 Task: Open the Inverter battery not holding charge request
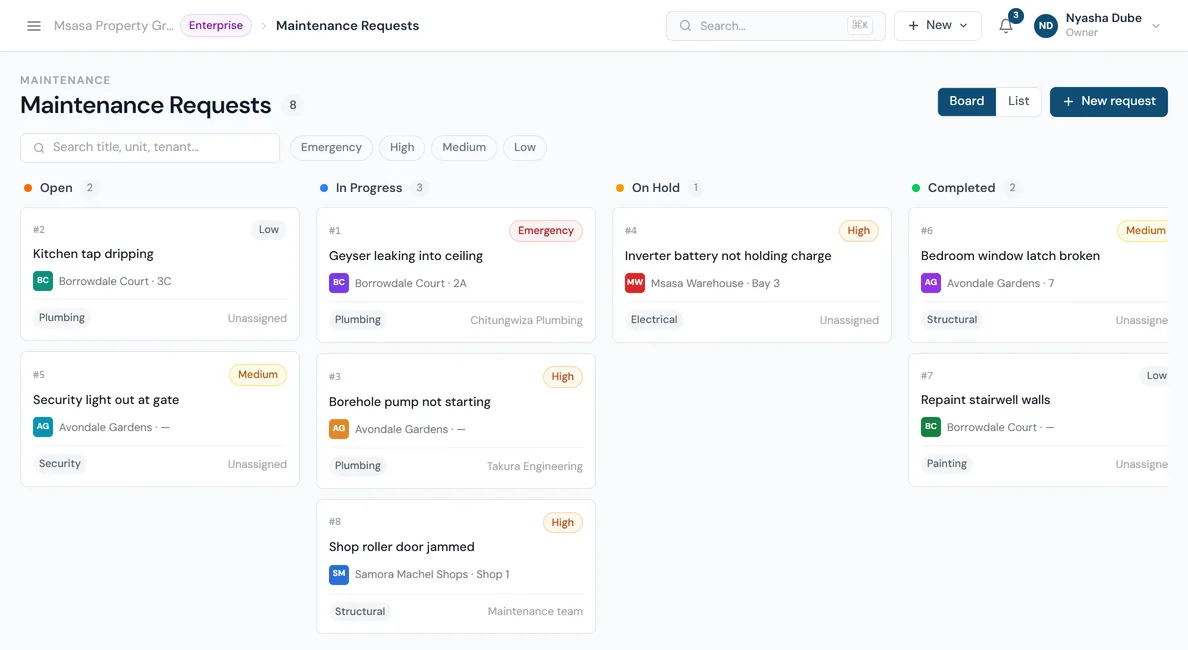coord(752,275)
